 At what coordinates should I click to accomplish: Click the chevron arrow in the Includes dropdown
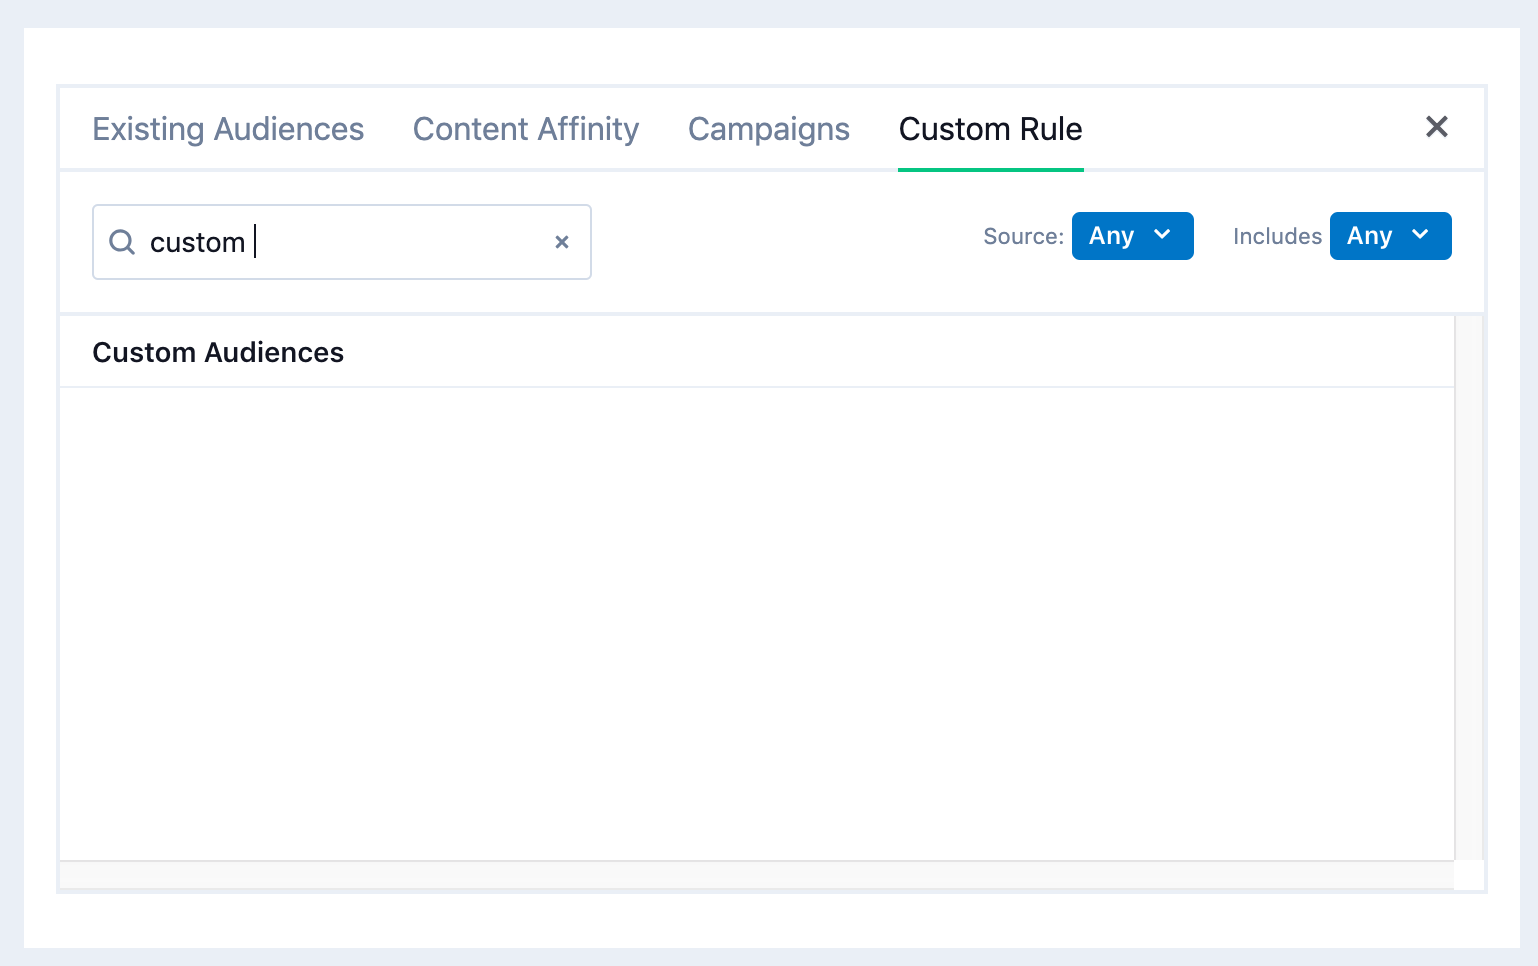[1420, 235]
